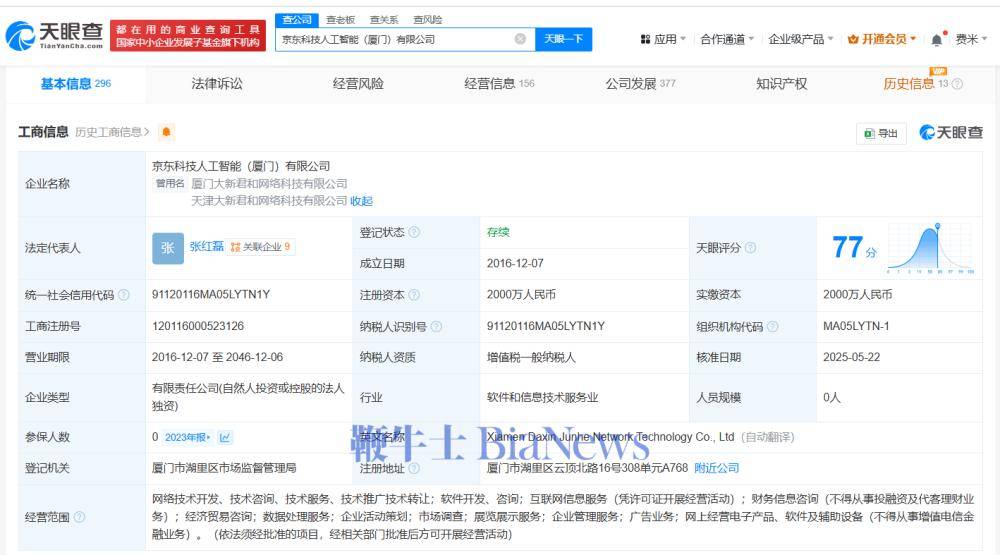
Task: Switch to the 基本信息 tab
Action: point(76,84)
